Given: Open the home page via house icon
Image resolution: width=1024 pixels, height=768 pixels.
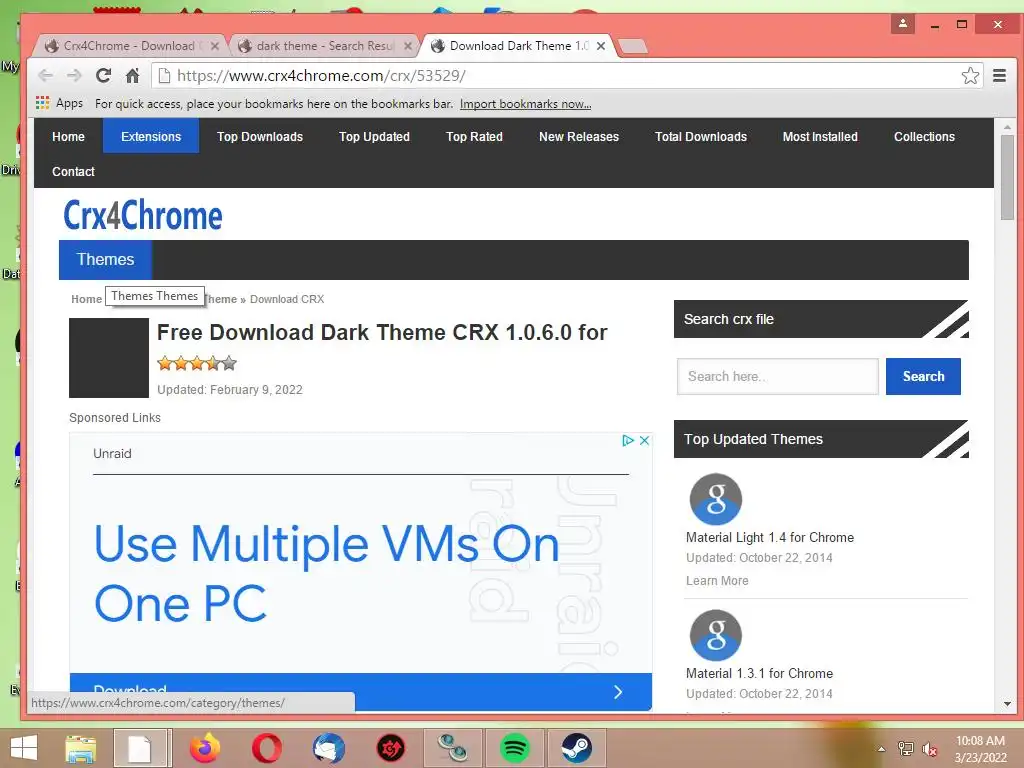Looking at the screenshot, I should [133, 76].
